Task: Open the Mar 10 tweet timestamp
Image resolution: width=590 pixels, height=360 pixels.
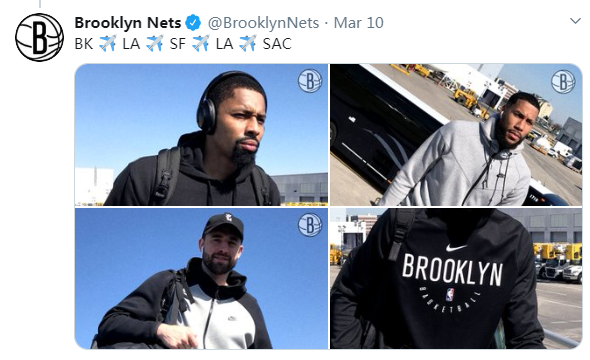Action: (x=358, y=23)
